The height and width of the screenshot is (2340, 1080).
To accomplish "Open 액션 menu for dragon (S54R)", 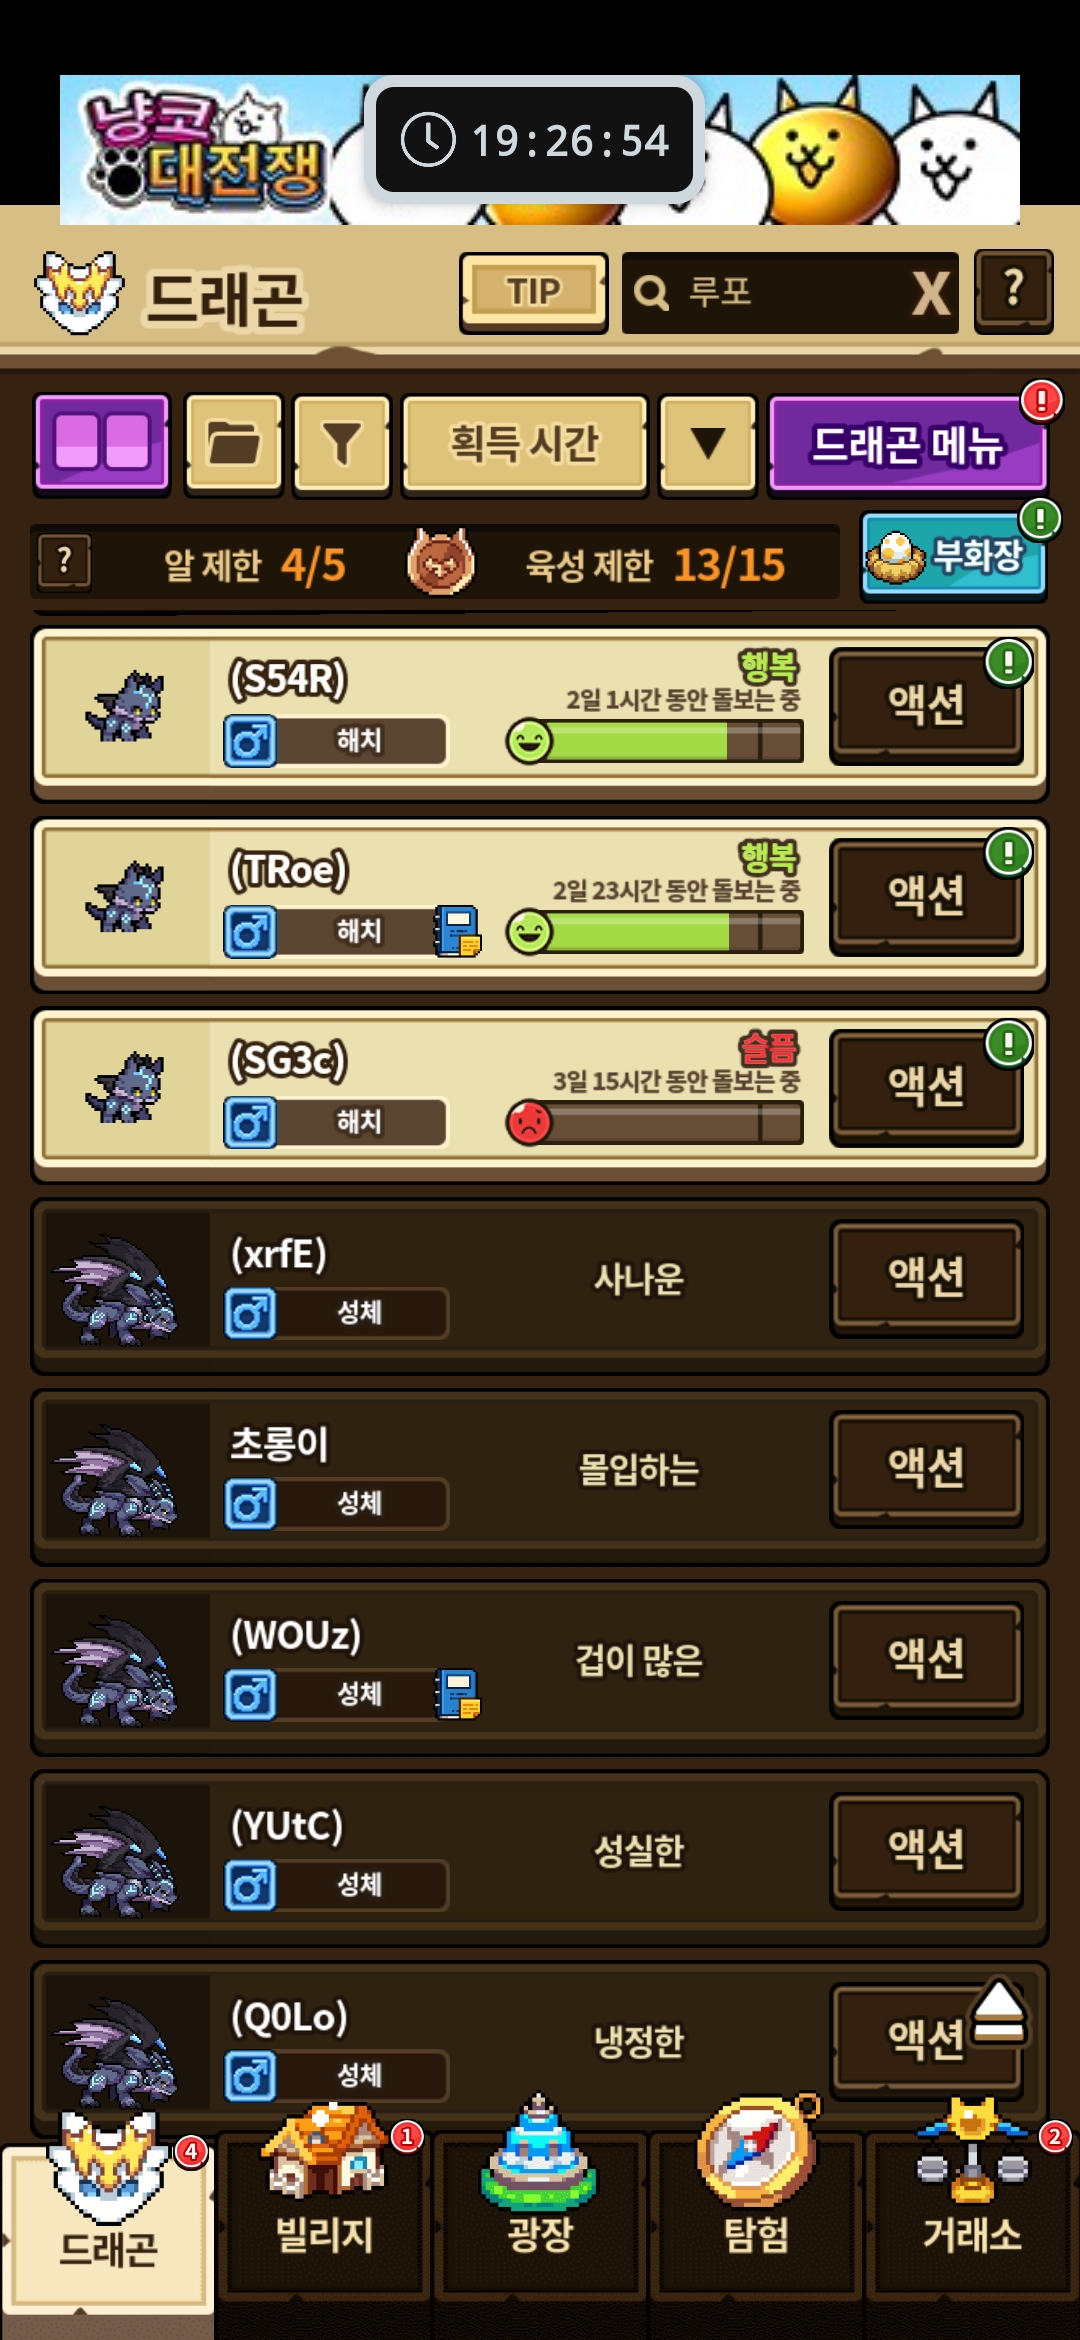I will tap(926, 705).
